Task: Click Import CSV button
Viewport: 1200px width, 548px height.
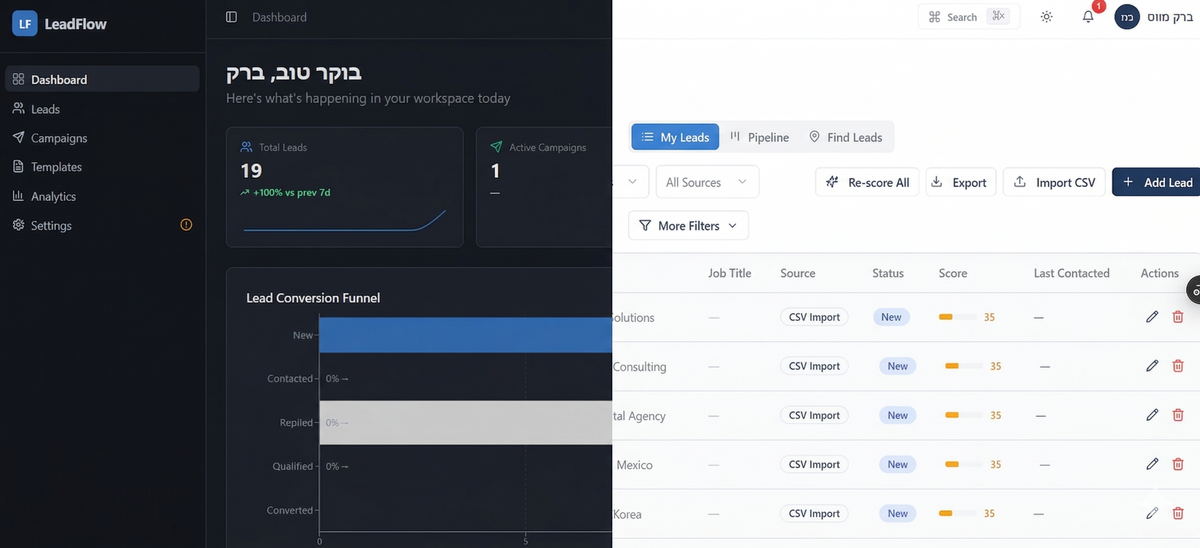Action: (1054, 182)
